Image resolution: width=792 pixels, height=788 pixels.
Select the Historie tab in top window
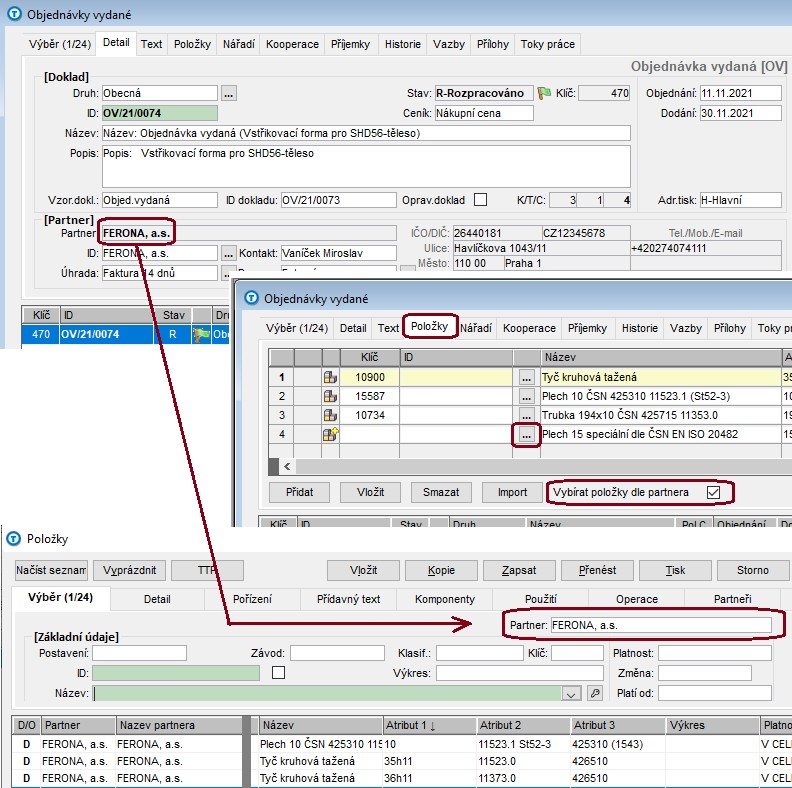point(403,44)
